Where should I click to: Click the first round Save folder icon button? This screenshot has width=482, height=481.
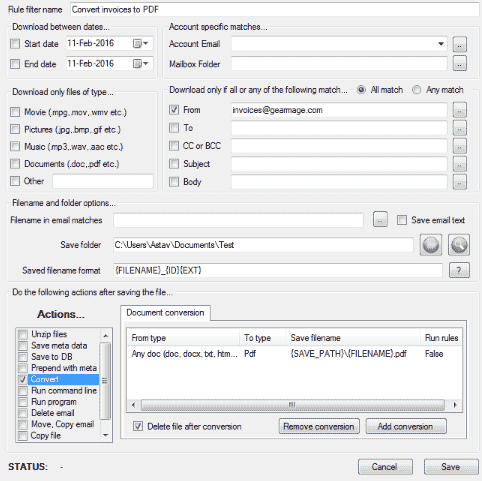click(431, 245)
